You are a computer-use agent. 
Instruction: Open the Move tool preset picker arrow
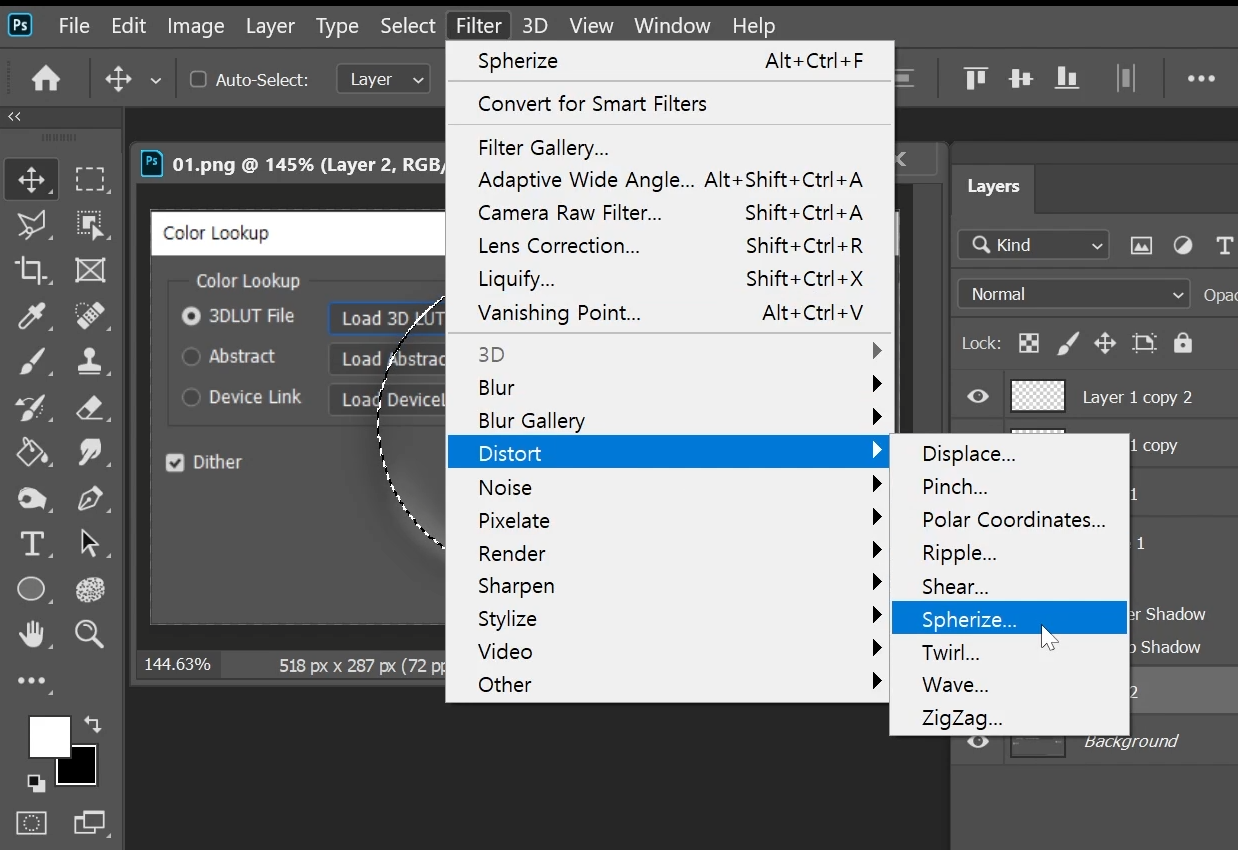coord(155,80)
